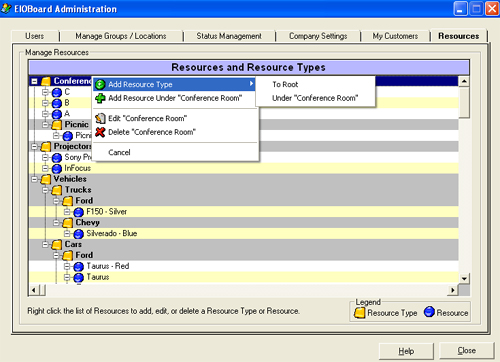Viewport: 500px width, 362px height.
Task: Click the blue resource icon for B
Action: [57, 103]
